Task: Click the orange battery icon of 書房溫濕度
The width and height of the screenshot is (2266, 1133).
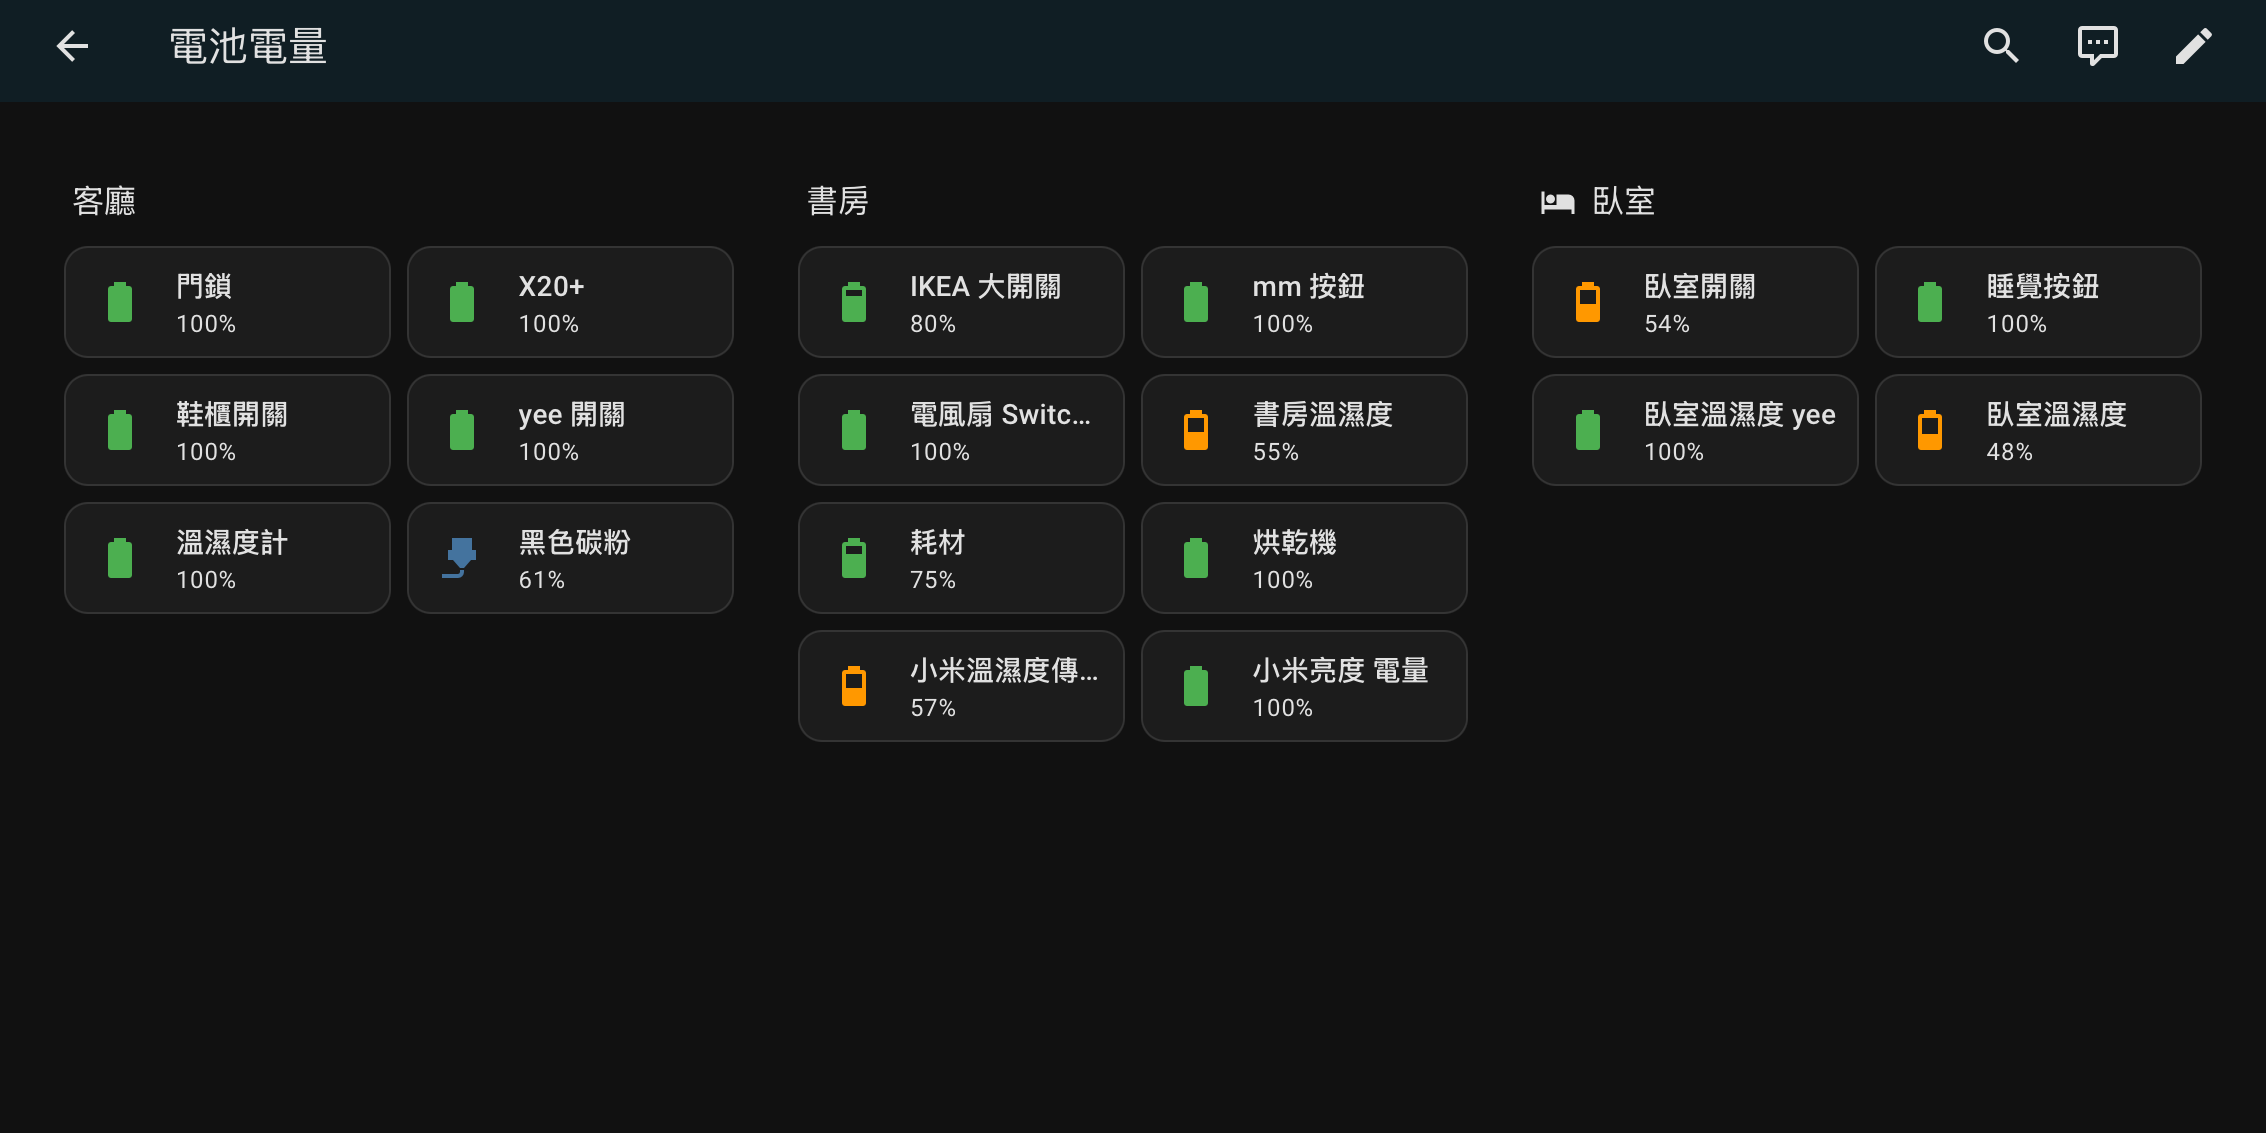Action: tap(1196, 430)
